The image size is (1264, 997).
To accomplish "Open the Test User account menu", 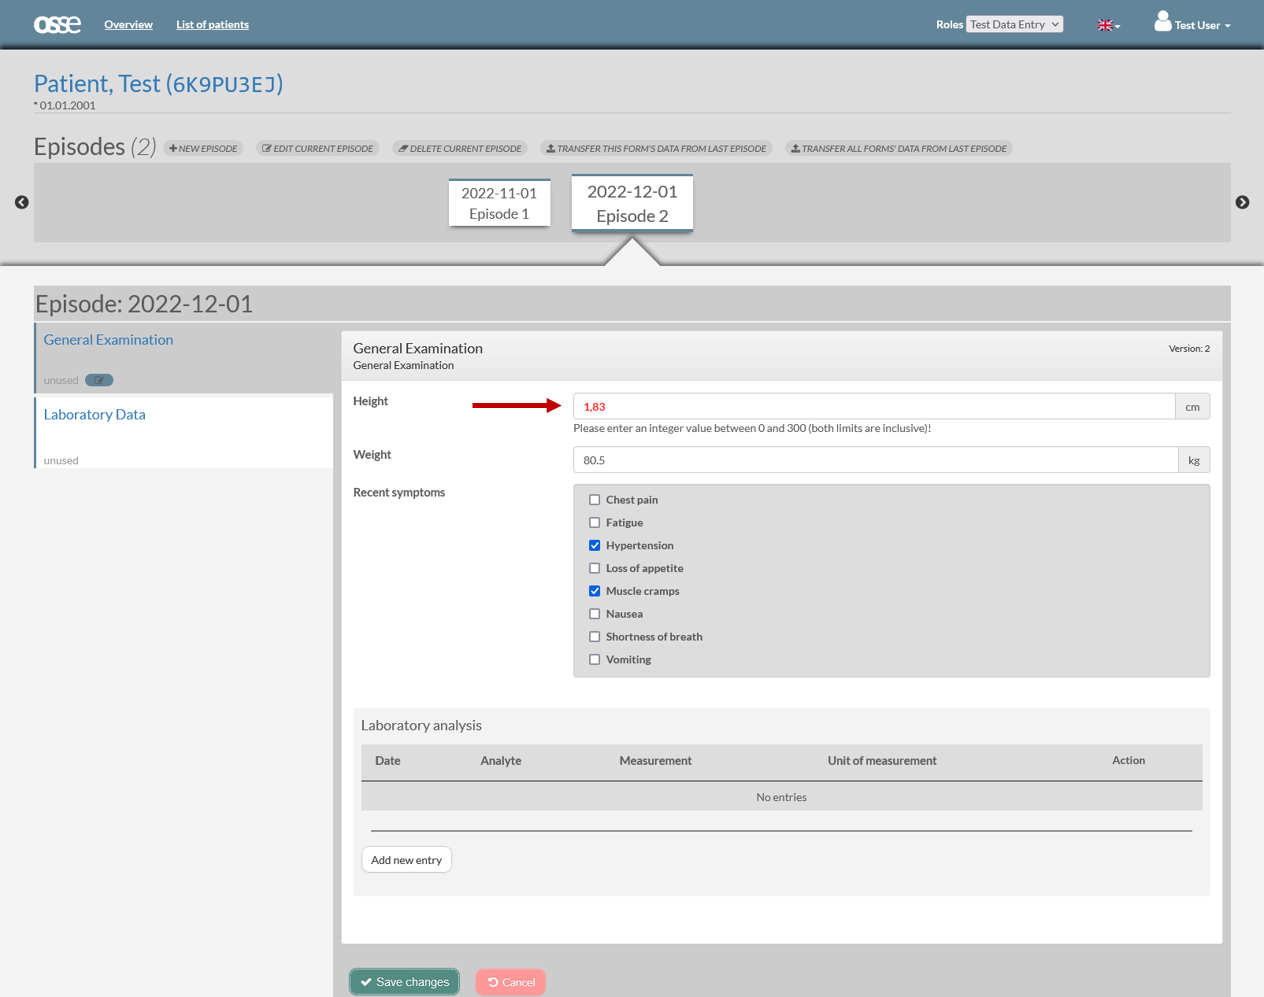I will click(x=1202, y=25).
